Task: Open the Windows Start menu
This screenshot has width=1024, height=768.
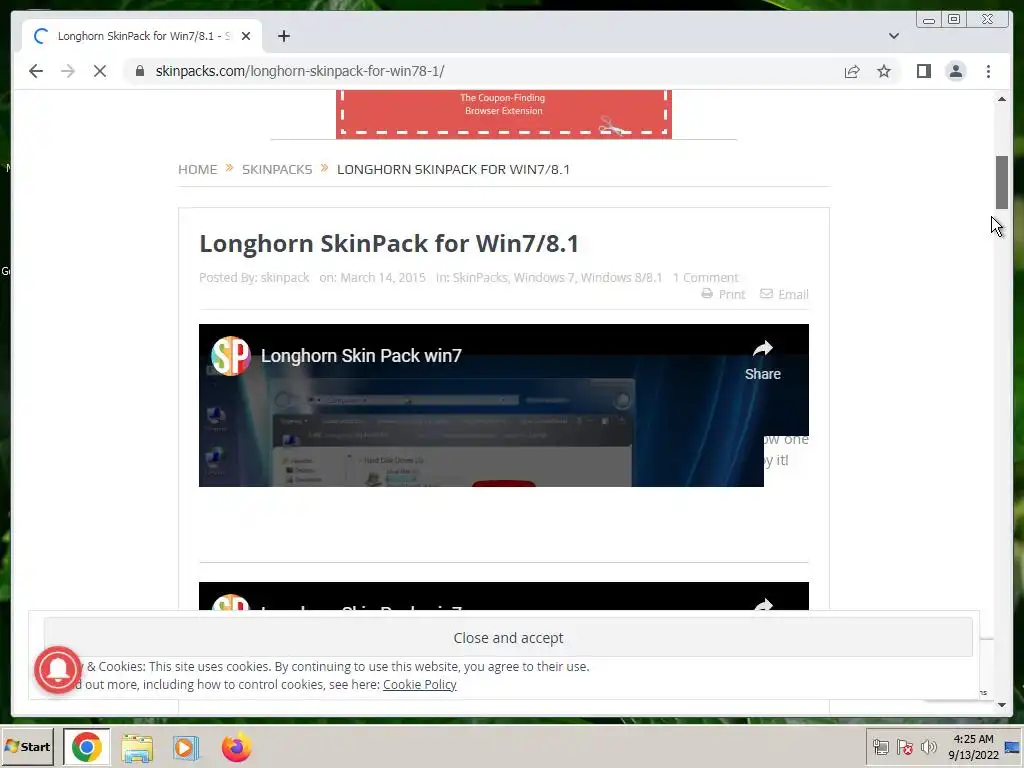Action: (x=28, y=746)
